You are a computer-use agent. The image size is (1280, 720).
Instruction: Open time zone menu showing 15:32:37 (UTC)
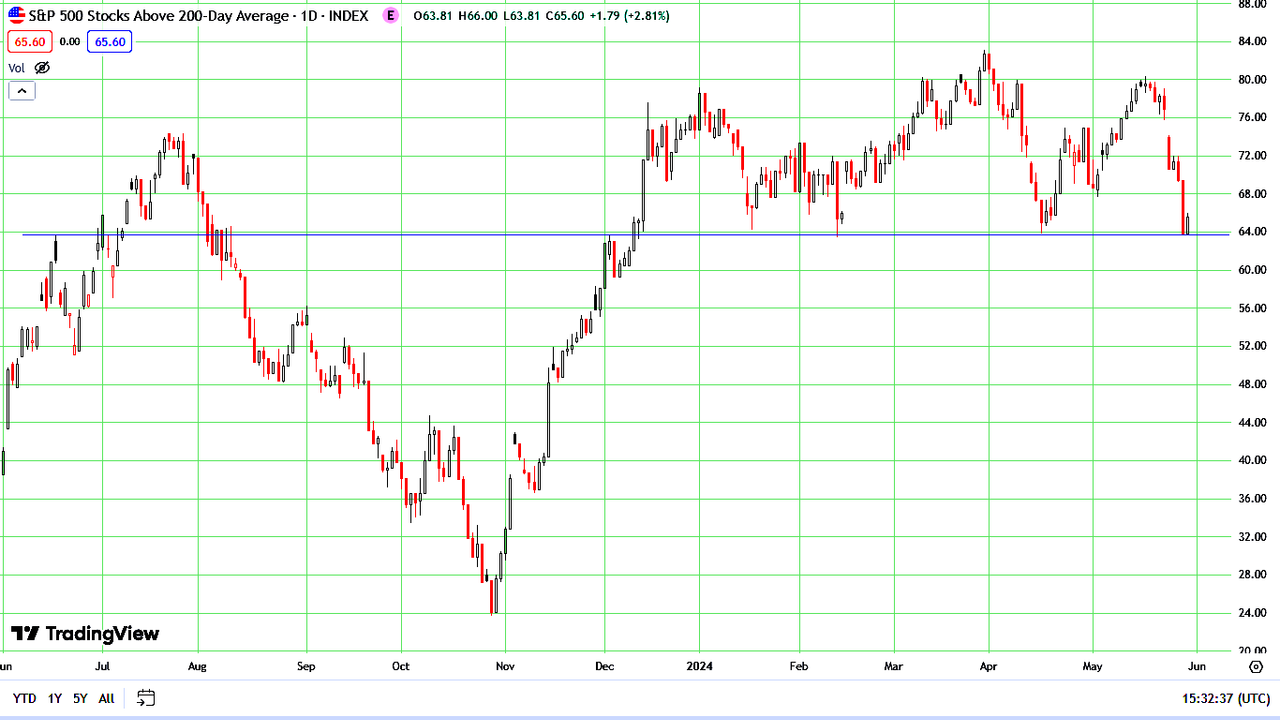click(x=1226, y=698)
